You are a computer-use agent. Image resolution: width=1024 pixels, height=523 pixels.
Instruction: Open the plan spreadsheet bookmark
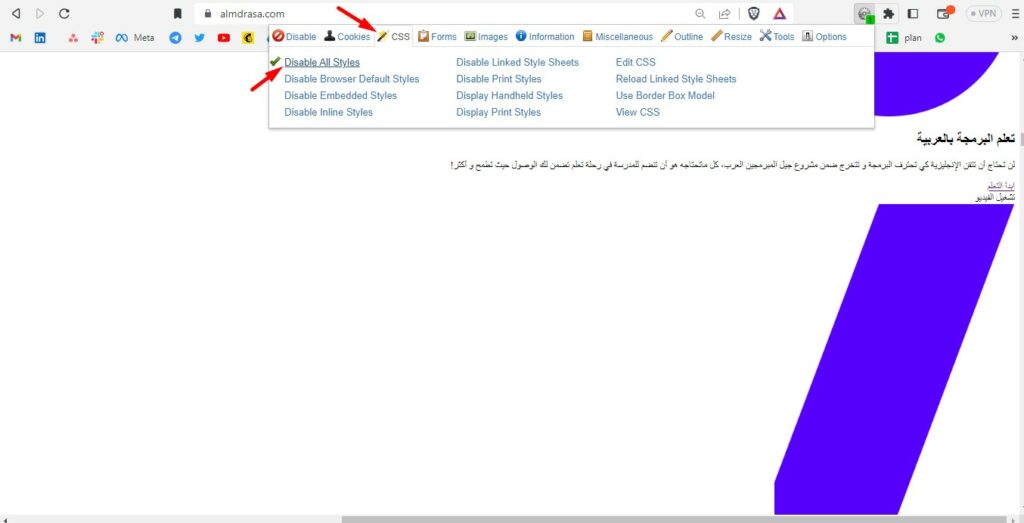click(x=904, y=38)
